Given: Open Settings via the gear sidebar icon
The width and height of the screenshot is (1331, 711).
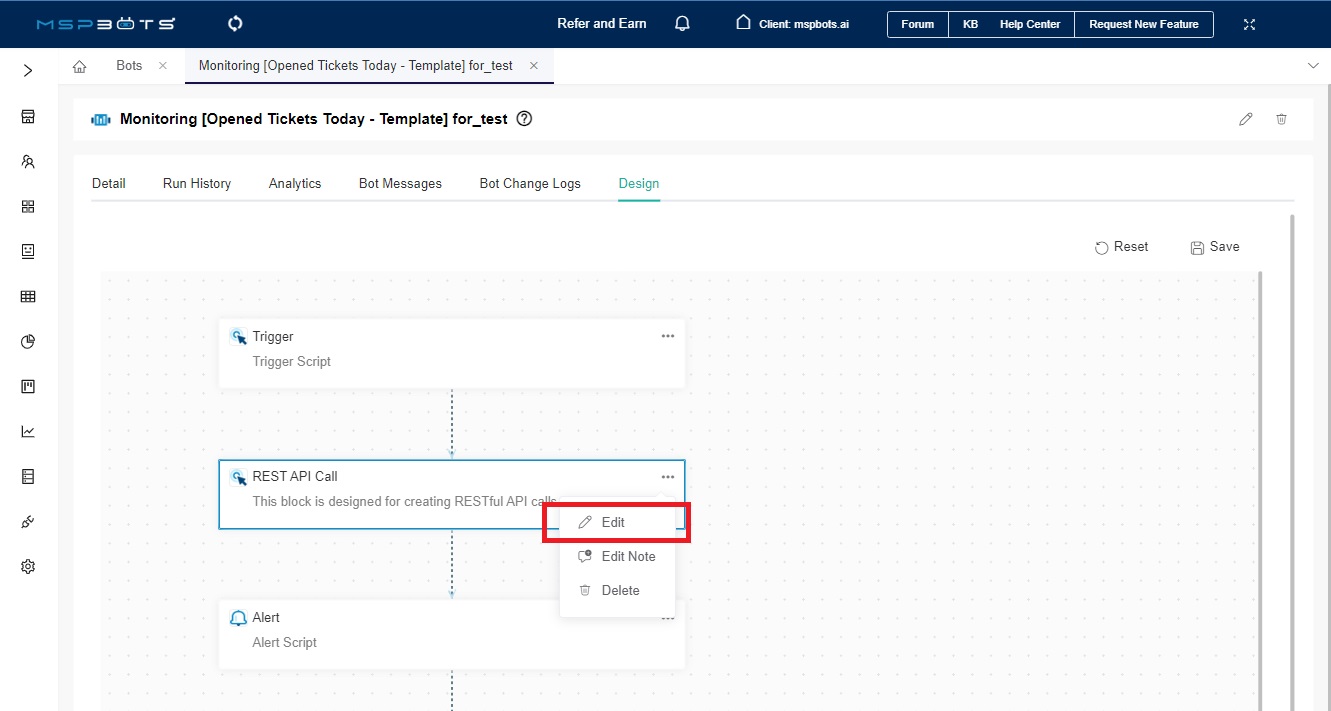Looking at the screenshot, I should click(27, 566).
